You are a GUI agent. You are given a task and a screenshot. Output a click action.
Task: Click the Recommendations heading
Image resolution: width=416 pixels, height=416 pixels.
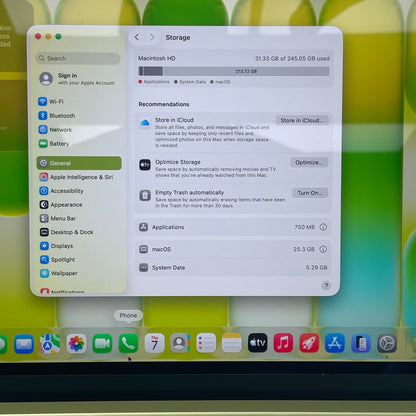click(x=164, y=104)
